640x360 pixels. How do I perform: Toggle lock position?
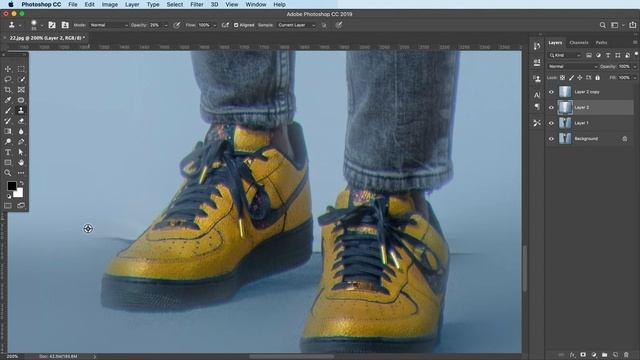pyautogui.click(x=580, y=78)
